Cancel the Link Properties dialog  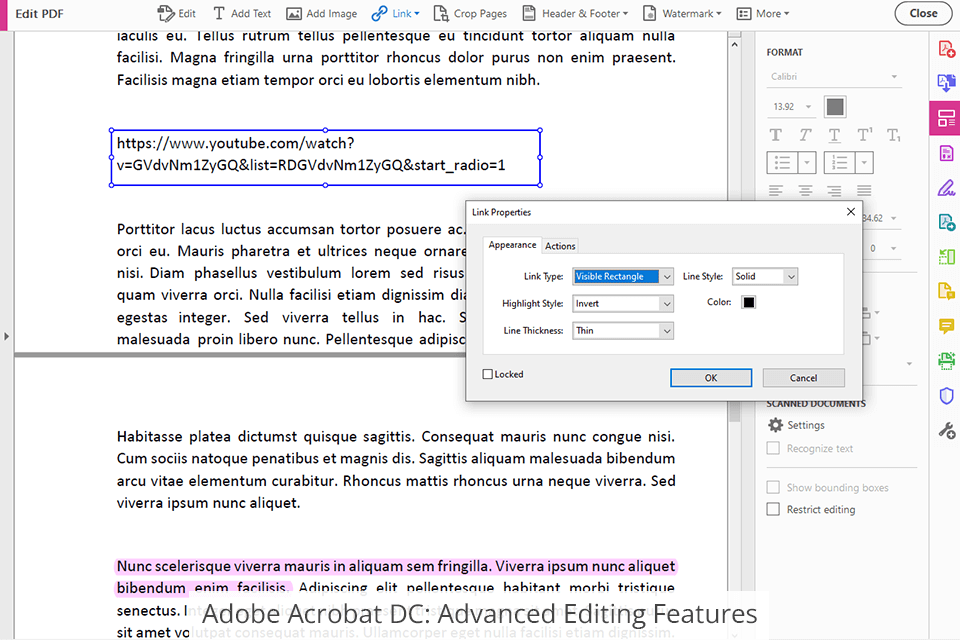click(x=803, y=378)
